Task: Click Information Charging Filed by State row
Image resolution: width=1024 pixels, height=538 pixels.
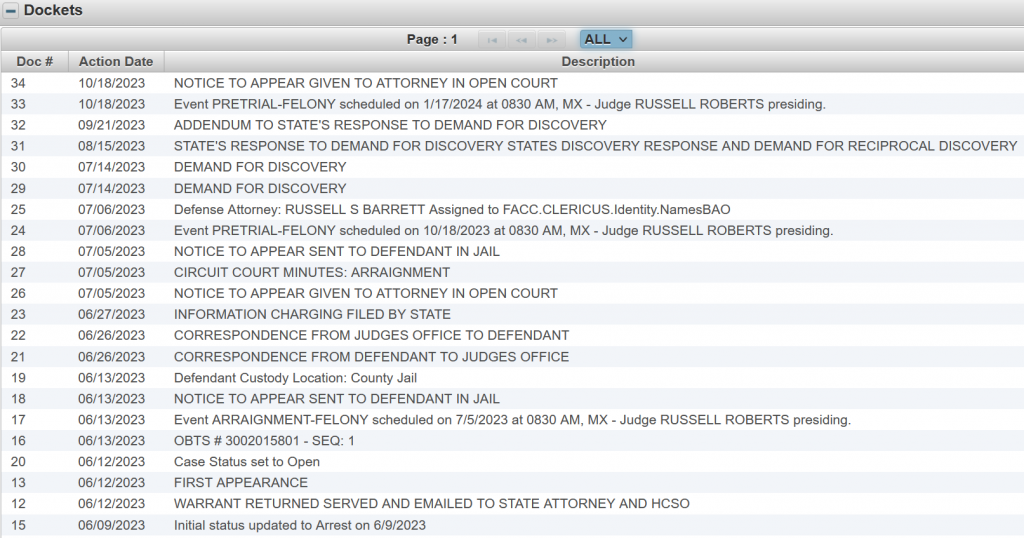Action: (x=312, y=314)
